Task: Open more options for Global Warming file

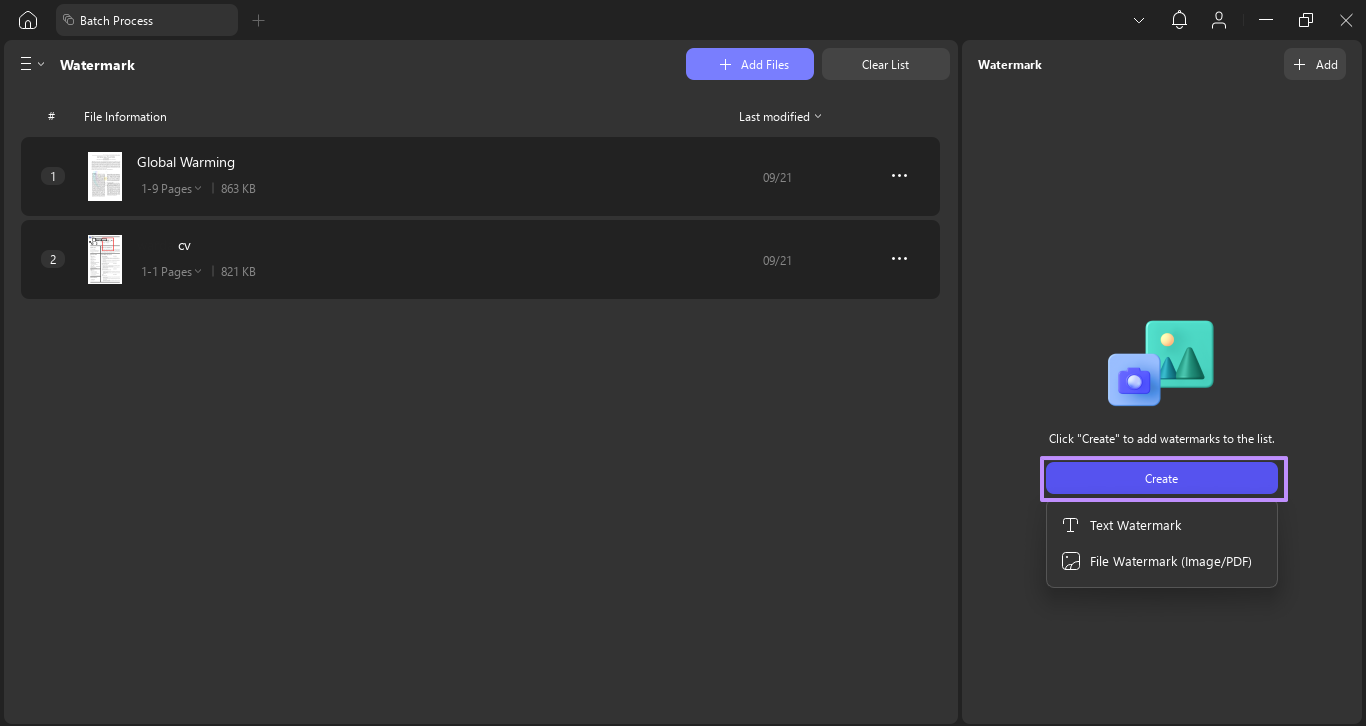Action: tap(899, 175)
